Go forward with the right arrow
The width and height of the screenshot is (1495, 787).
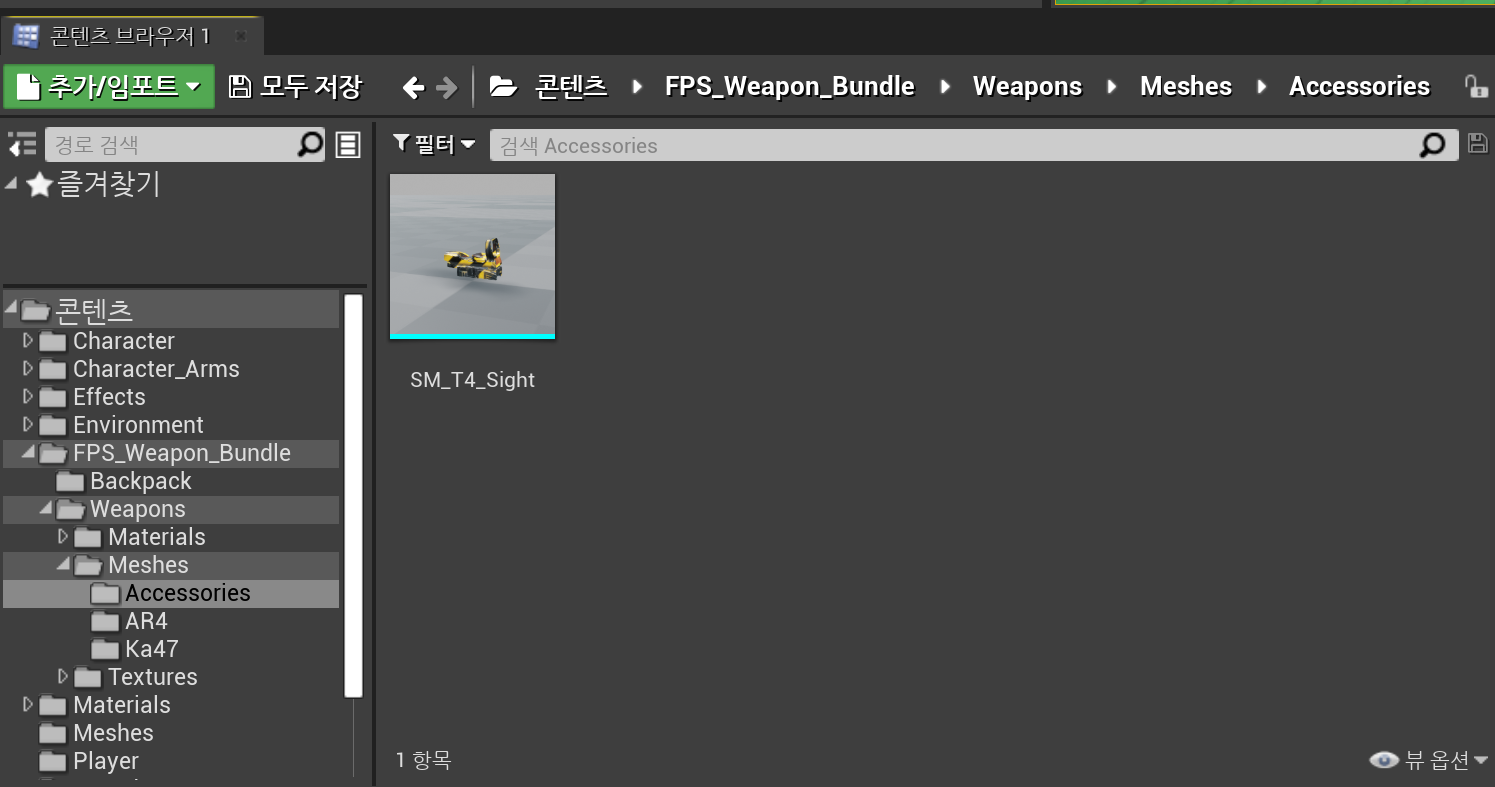pos(446,88)
